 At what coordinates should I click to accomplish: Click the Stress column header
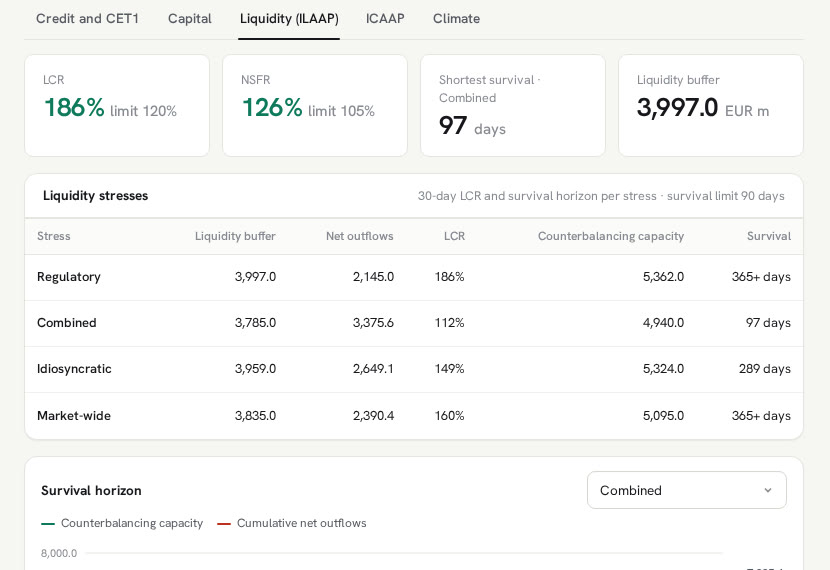pyautogui.click(x=53, y=236)
